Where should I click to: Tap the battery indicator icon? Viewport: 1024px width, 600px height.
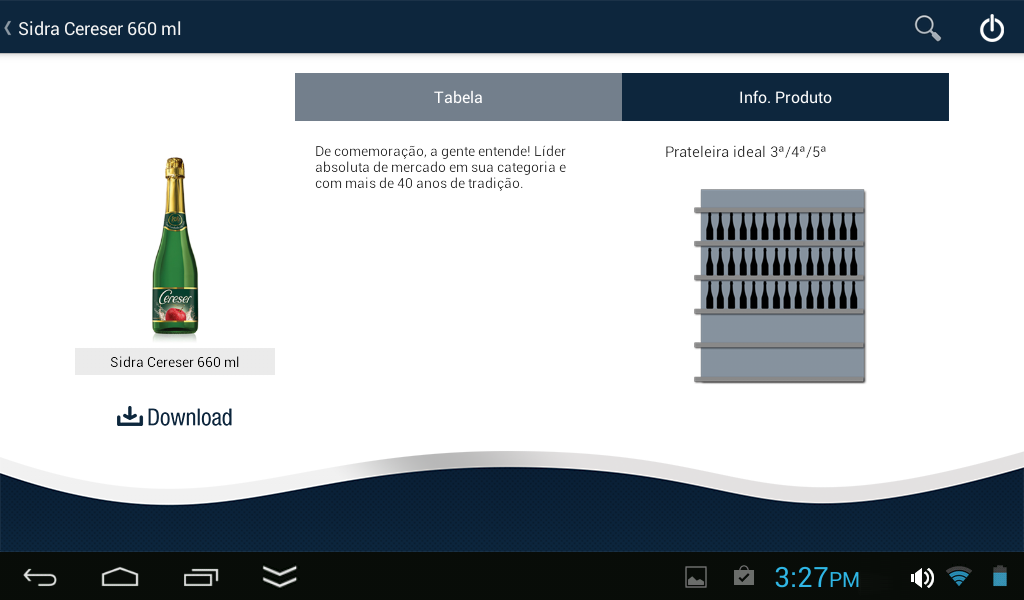pyautogui.click(x=1000, y=576)
